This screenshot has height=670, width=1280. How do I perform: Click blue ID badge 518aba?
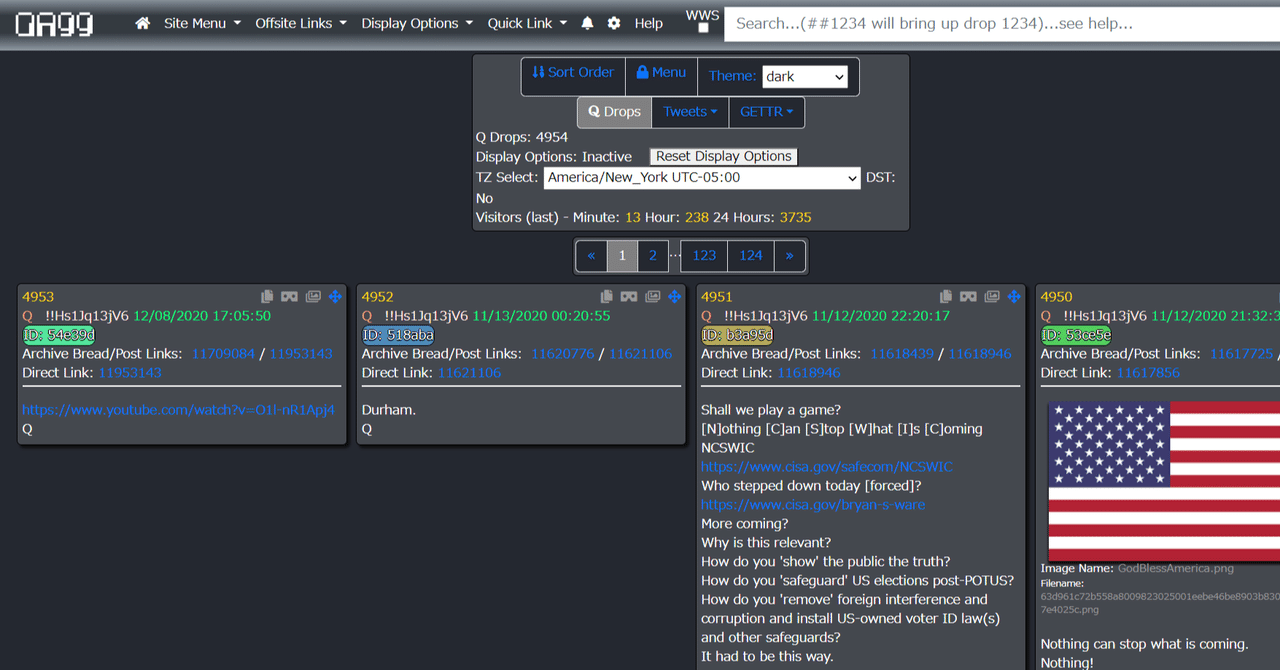[398, 335]
